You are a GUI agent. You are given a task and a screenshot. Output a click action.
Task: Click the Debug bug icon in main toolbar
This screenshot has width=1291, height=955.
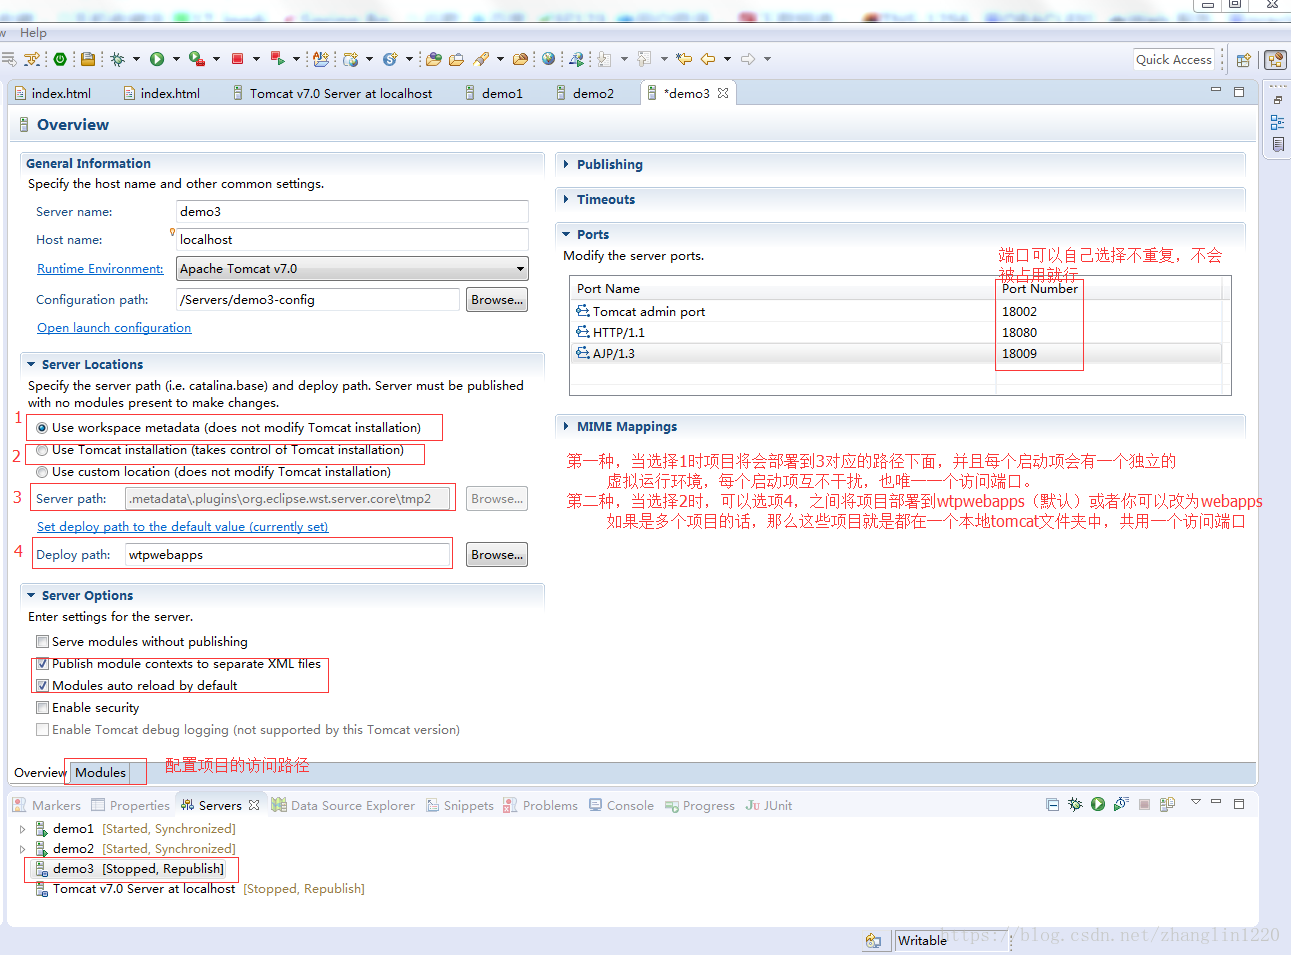[x=118, y=59]
